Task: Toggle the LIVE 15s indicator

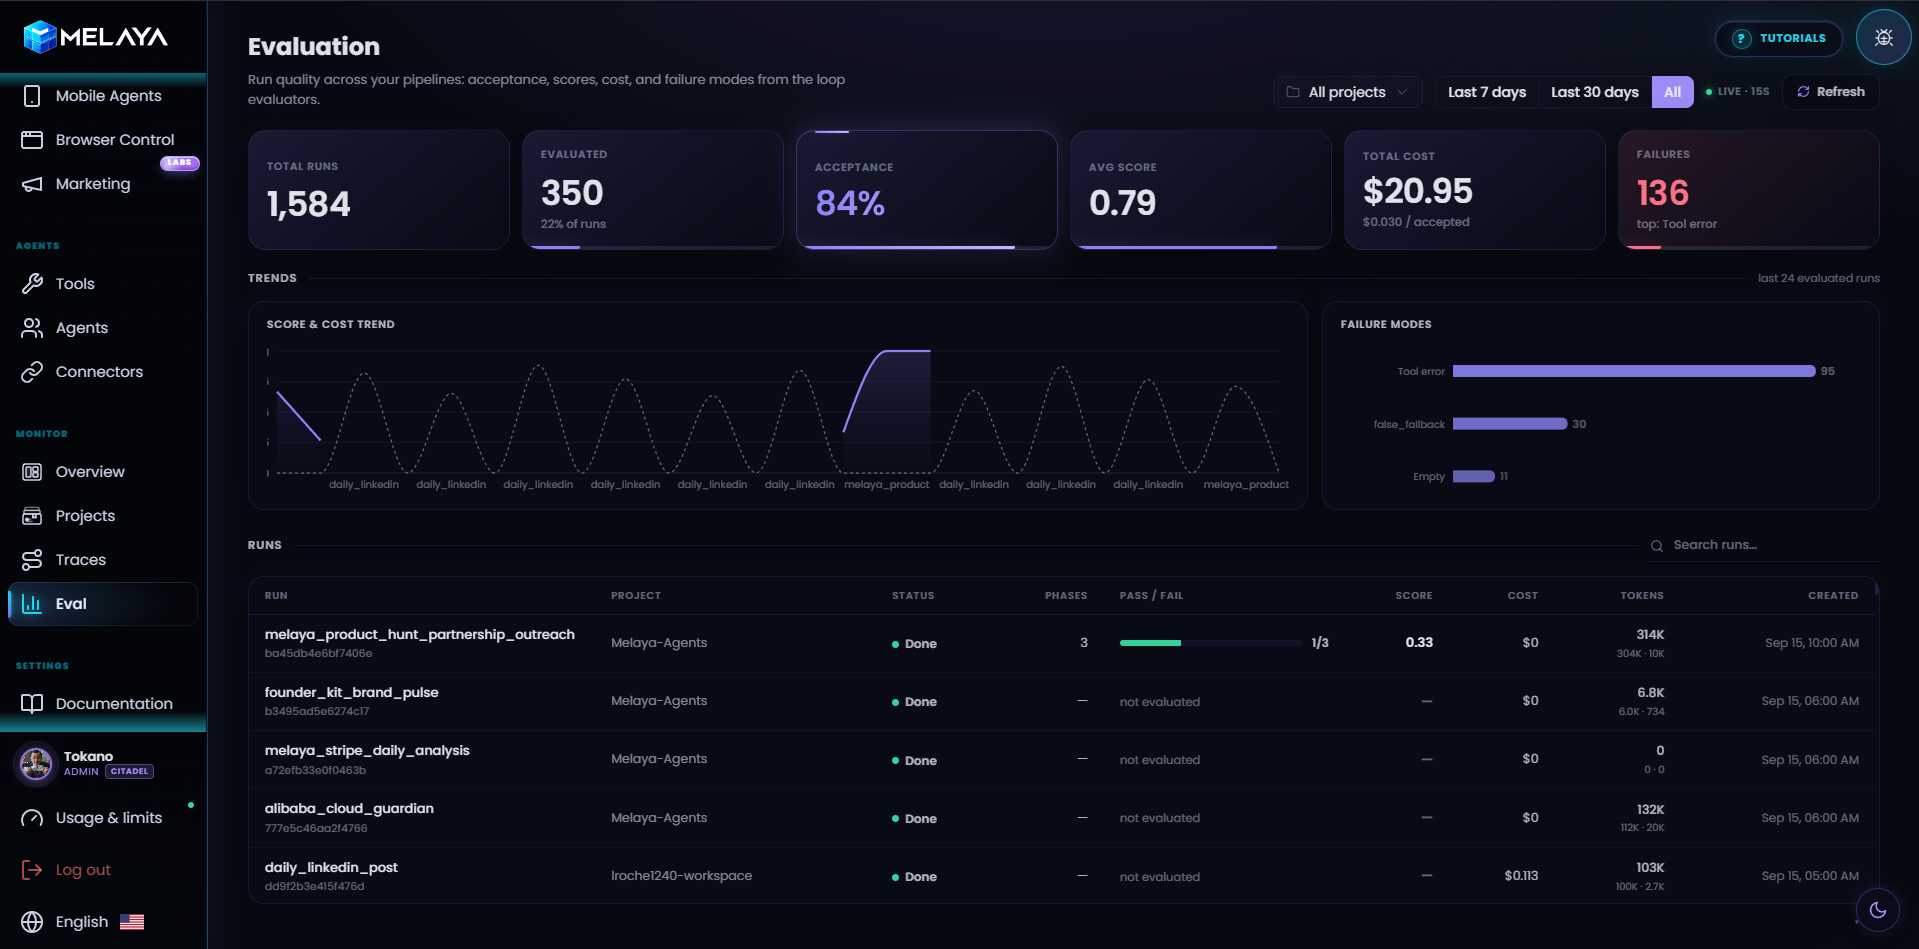Action: [1738, 92]
